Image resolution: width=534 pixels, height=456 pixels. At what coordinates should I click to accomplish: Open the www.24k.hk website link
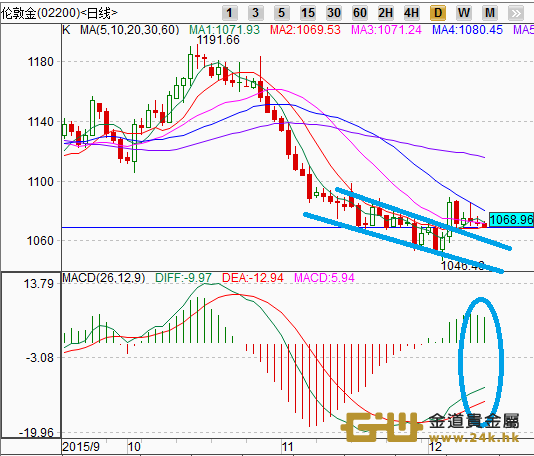click(x=474, y=437)
